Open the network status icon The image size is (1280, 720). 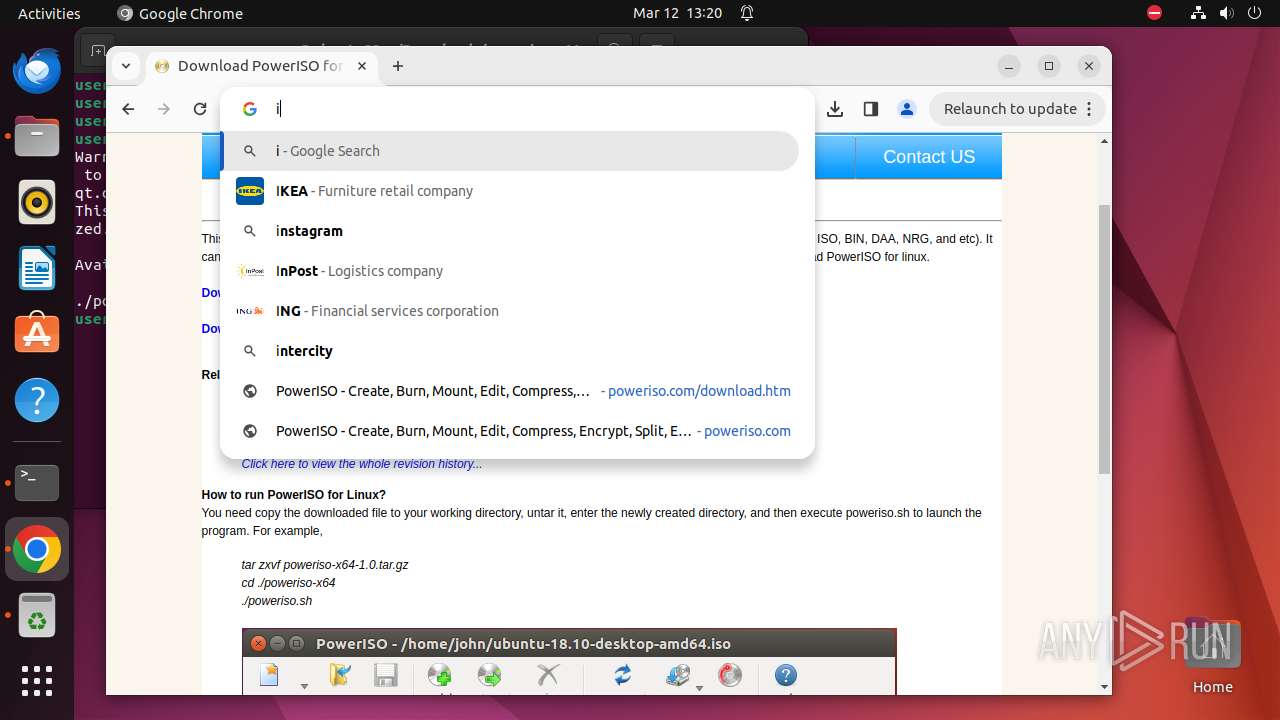coord(1198,13)
